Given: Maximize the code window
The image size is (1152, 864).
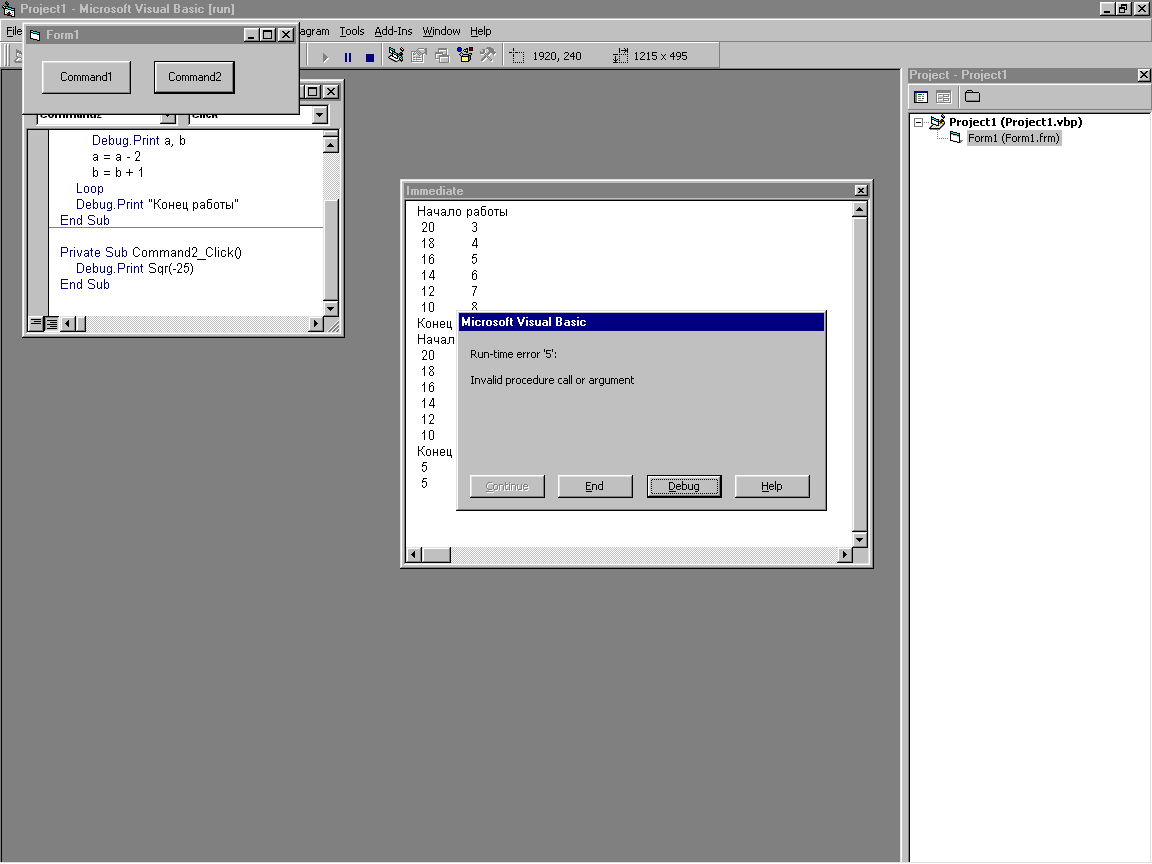Looking at the screenshot, I should click(x=312, y=92).
